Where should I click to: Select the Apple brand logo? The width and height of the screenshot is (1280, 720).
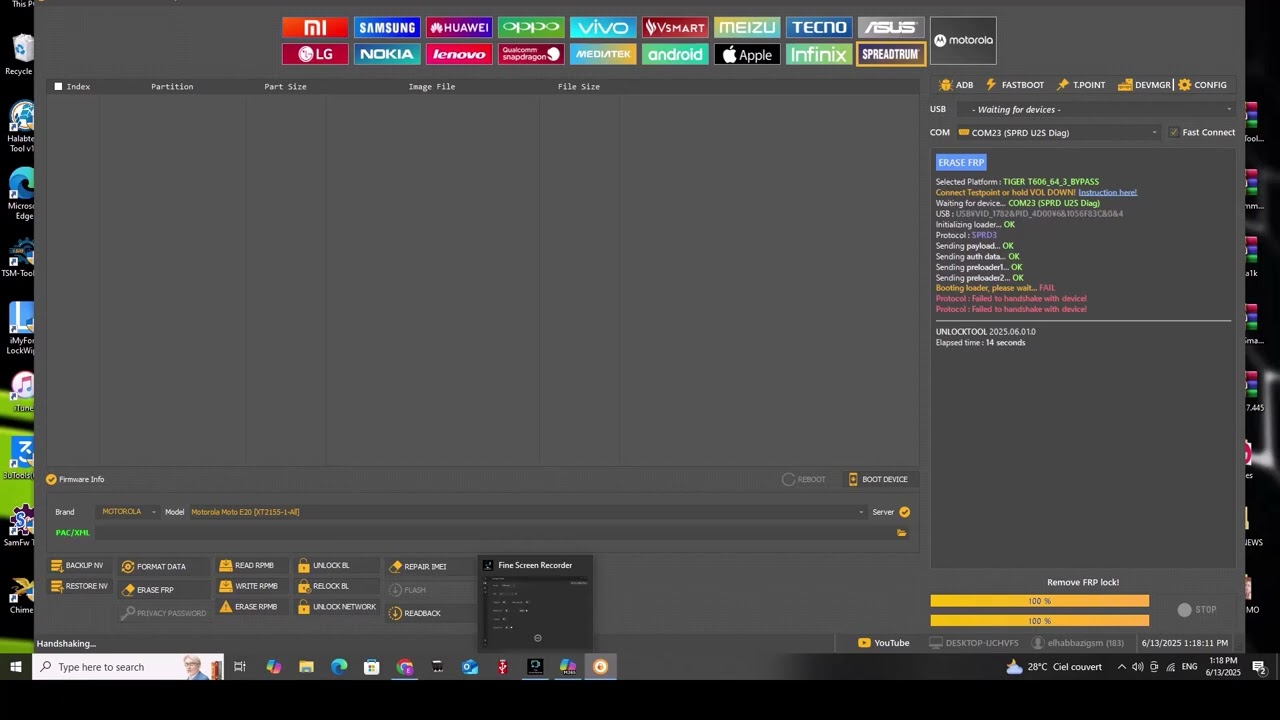[x=747, y=54]
